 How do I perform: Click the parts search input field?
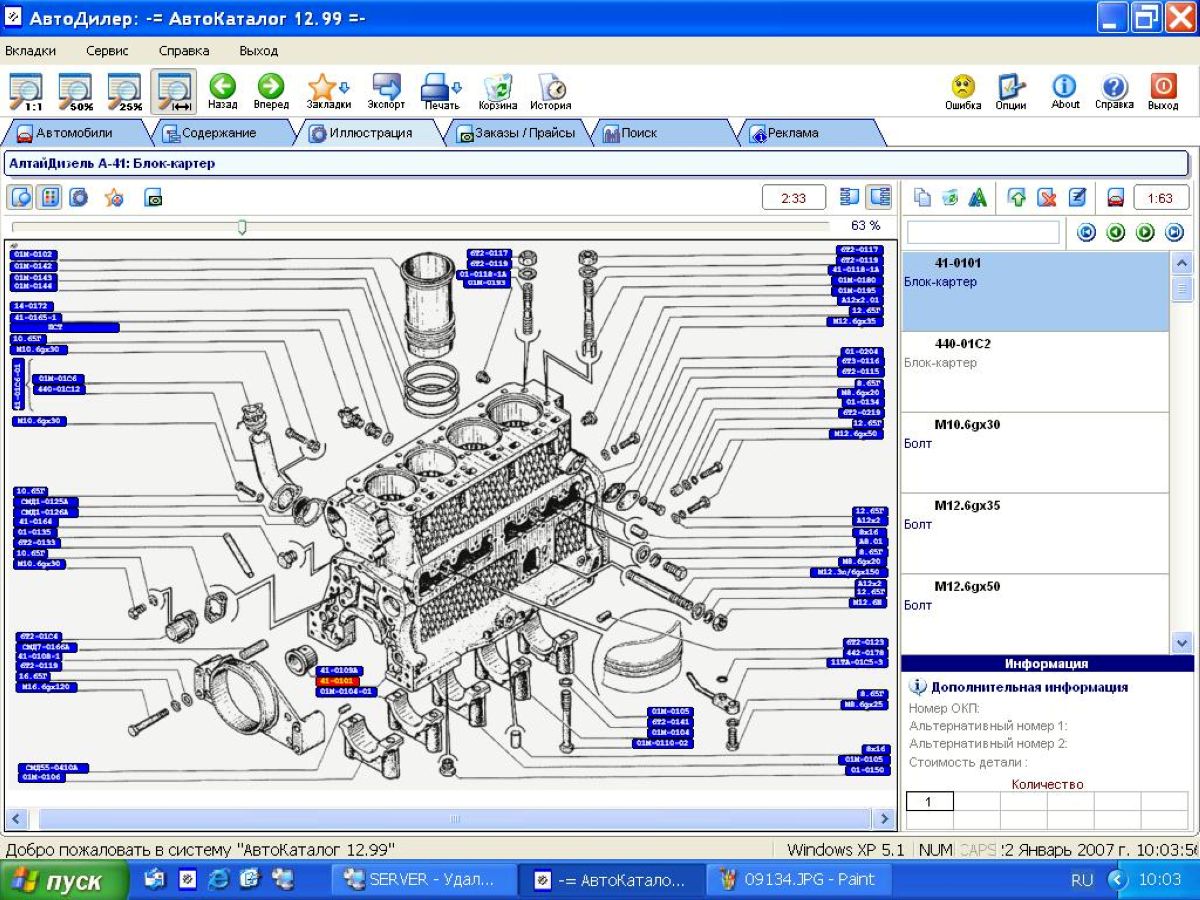pyautogui.click(x=982, y=232)
